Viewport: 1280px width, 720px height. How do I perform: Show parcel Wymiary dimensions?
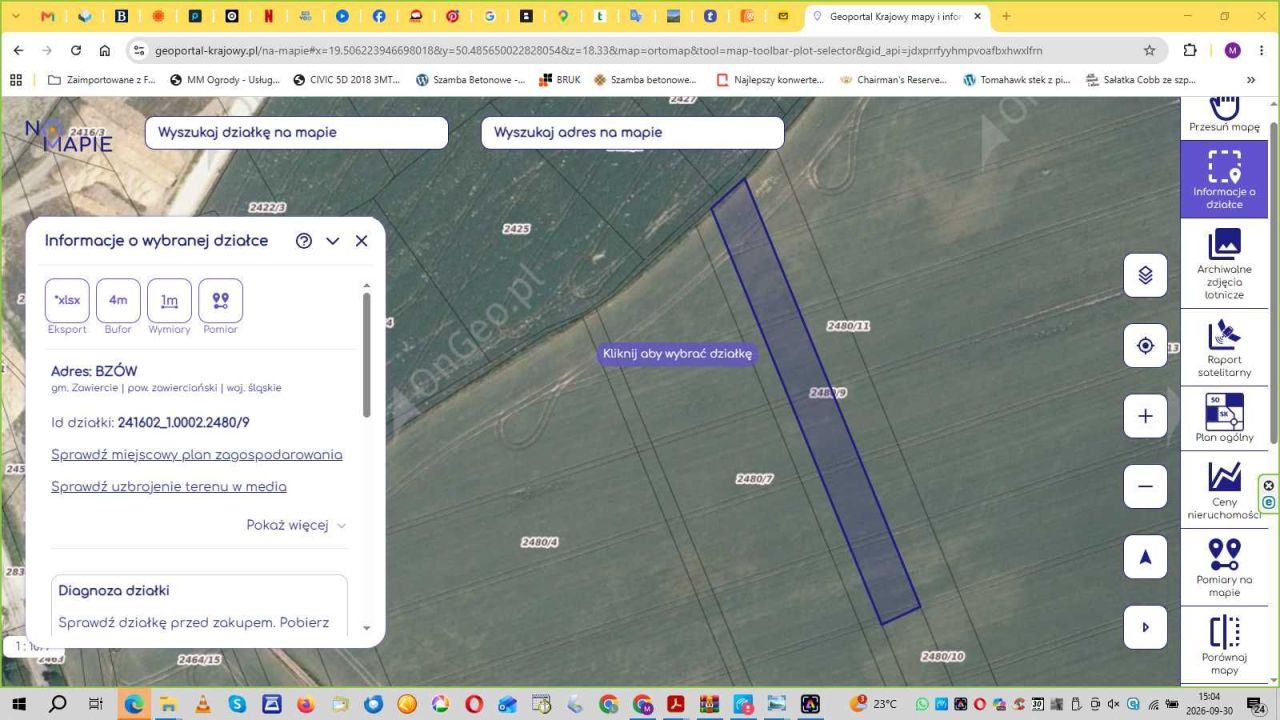pyautogui.click(x=169, y=301)
